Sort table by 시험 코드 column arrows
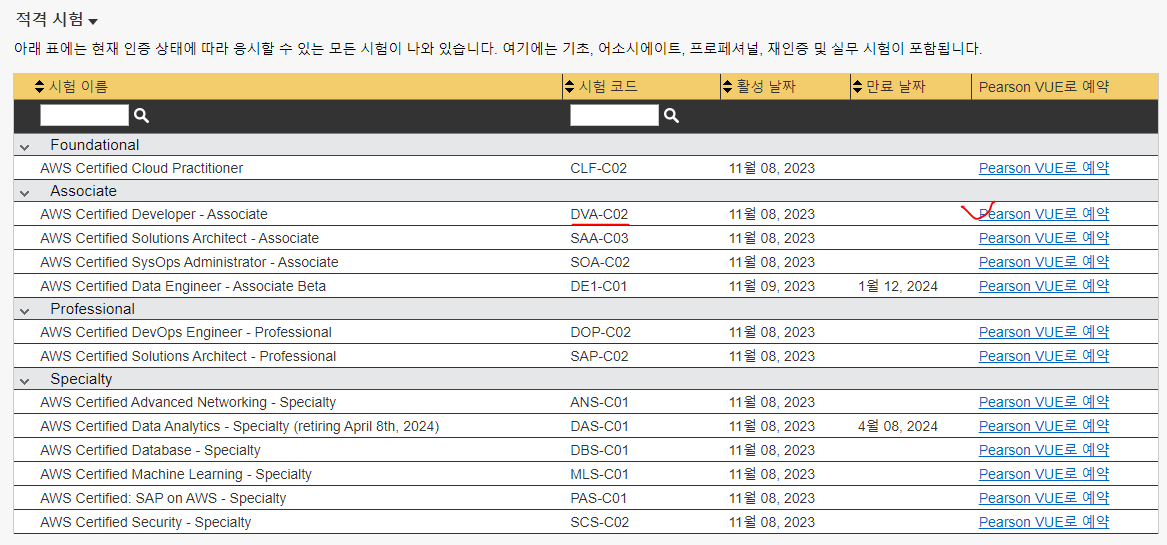This screenshot has height=545, width=1167. (x=570, y=87)
